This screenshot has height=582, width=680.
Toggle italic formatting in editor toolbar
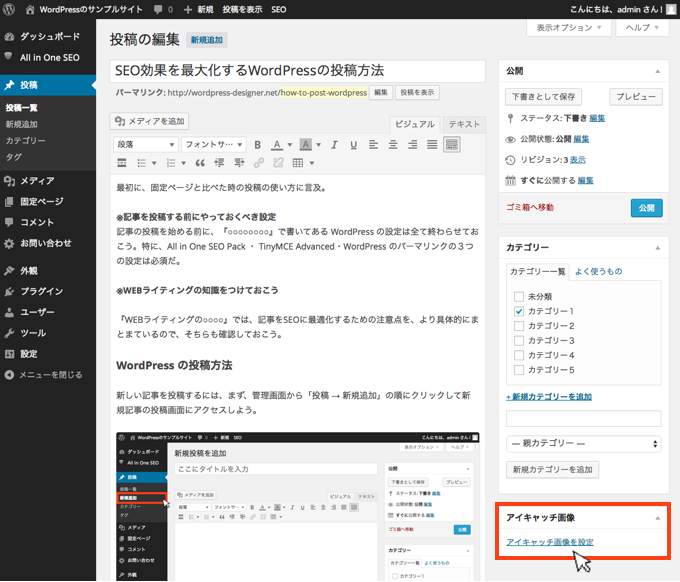(334, 145)
